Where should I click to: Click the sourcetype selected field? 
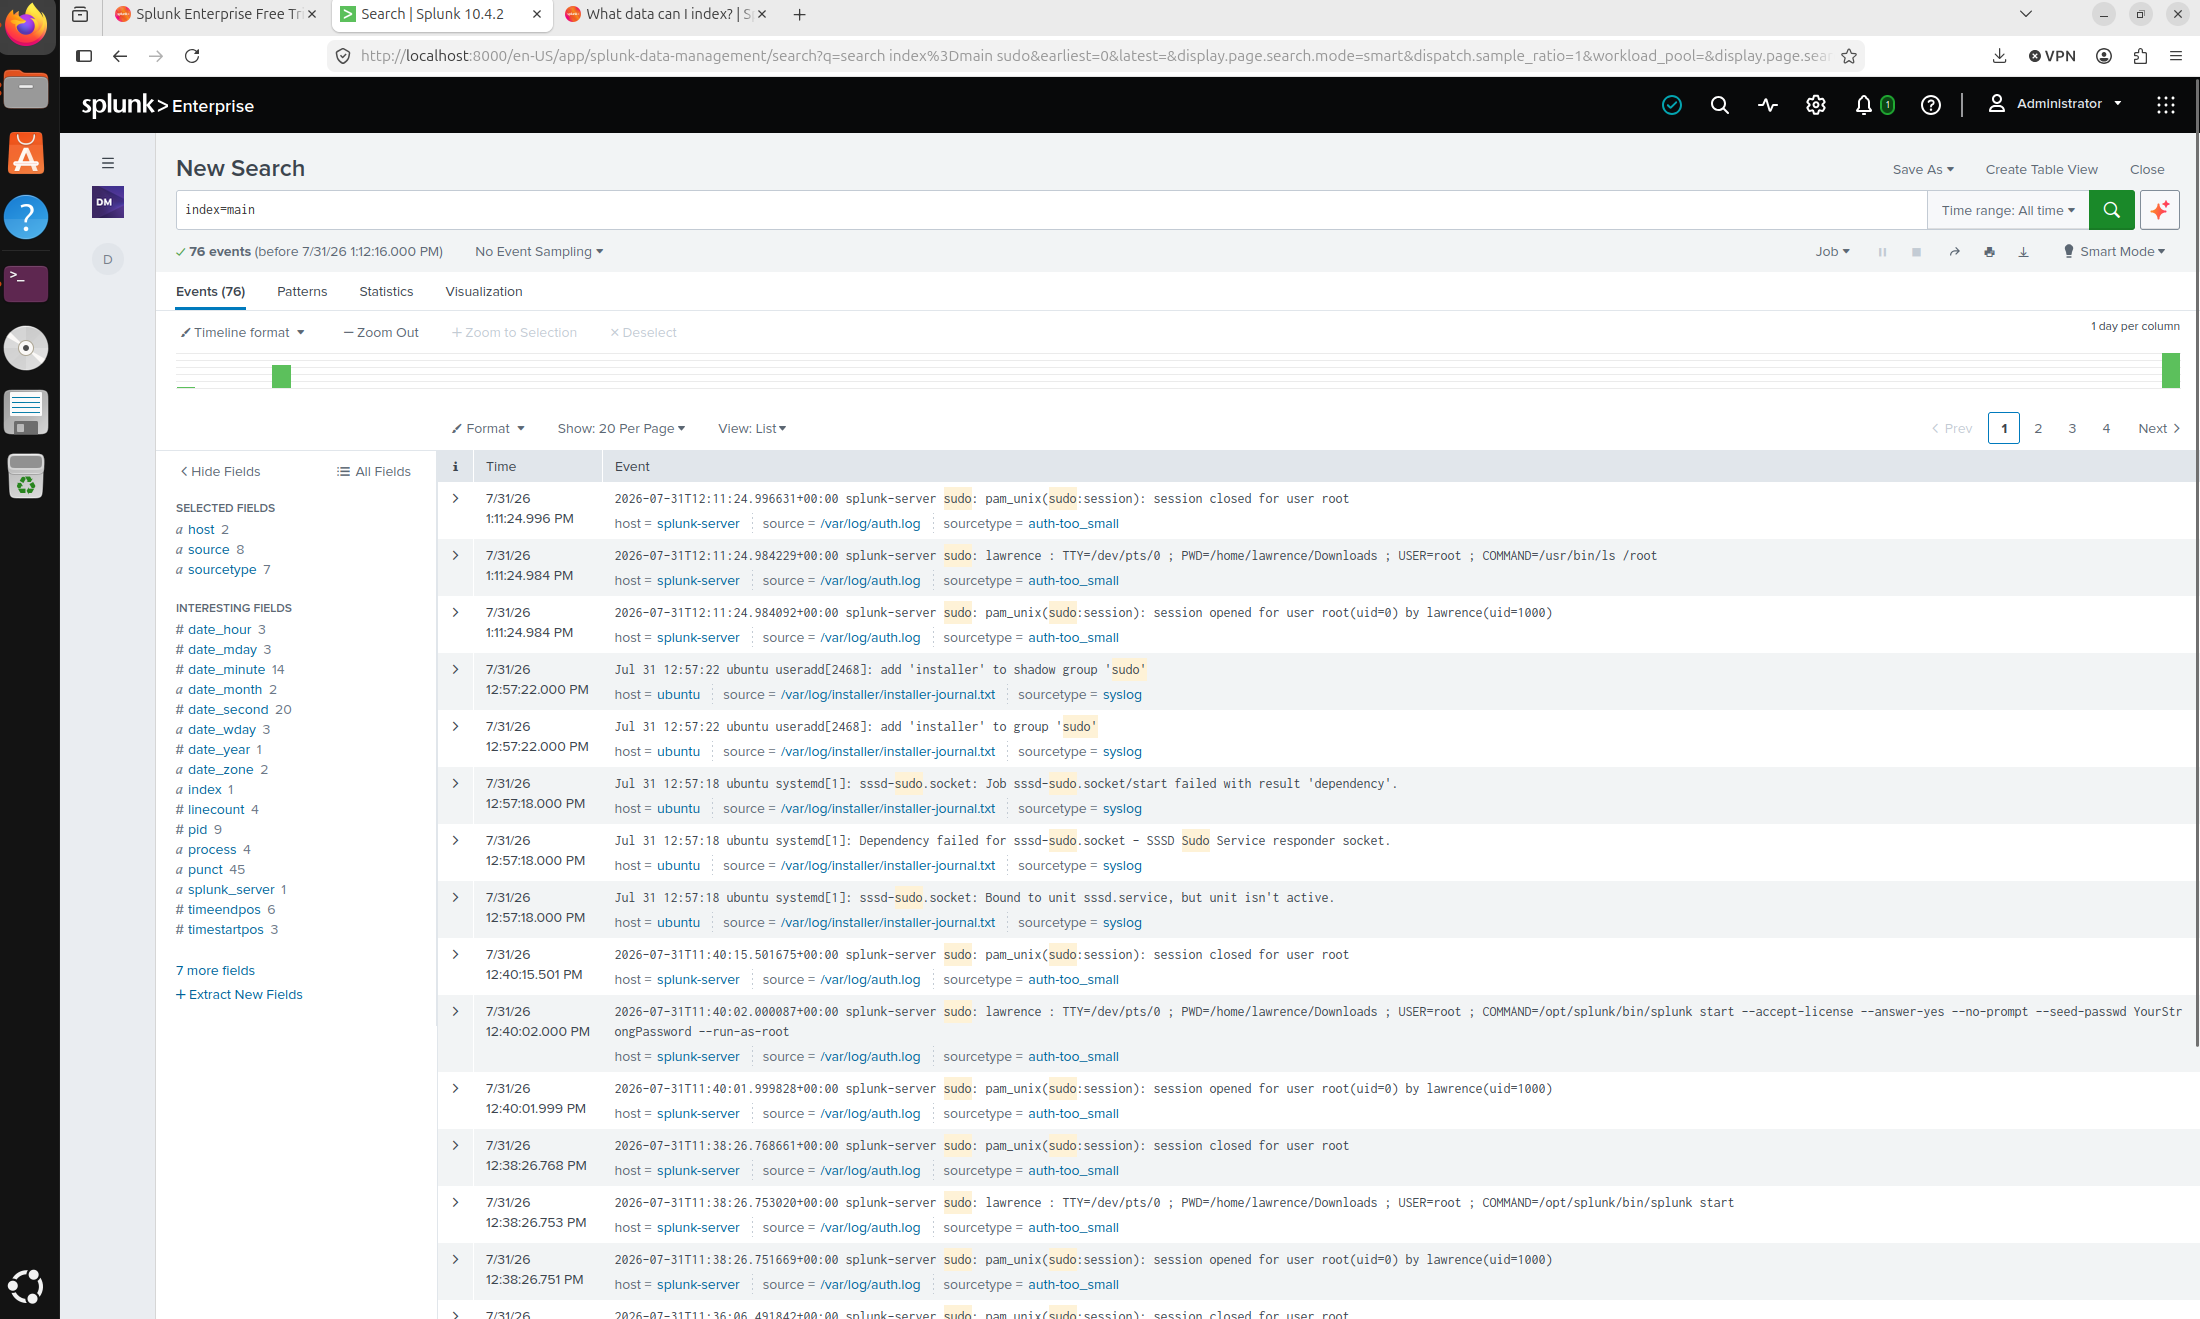coord(222,570)
